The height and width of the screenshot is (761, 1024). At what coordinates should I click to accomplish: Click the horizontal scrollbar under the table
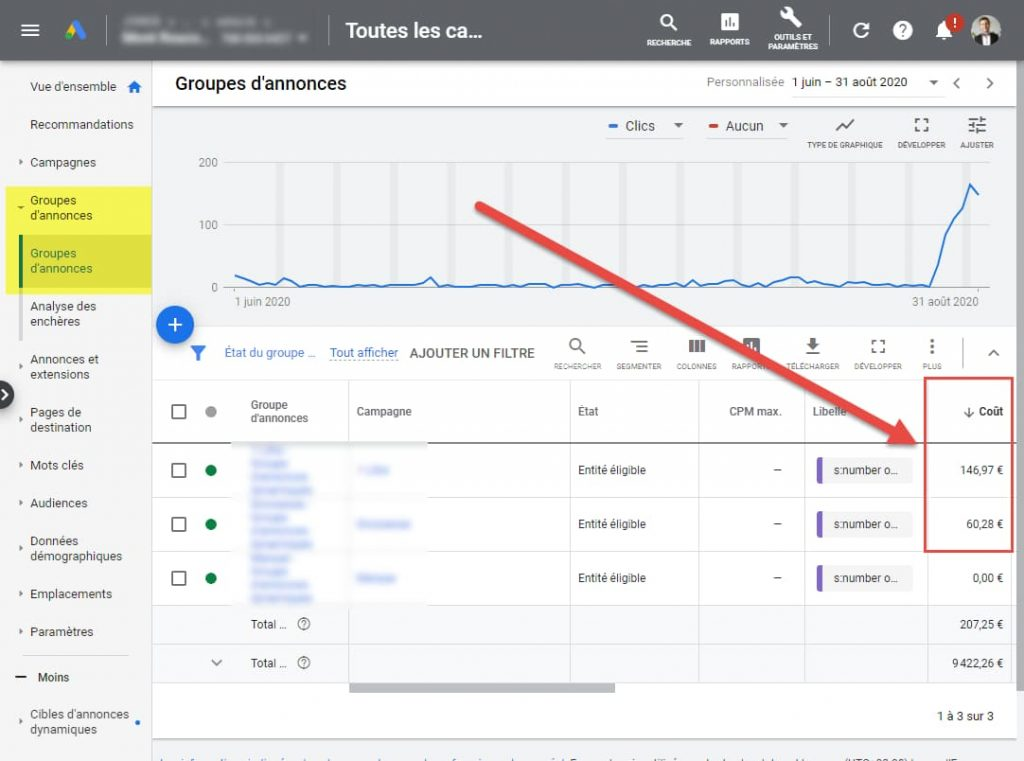[481, 687]
